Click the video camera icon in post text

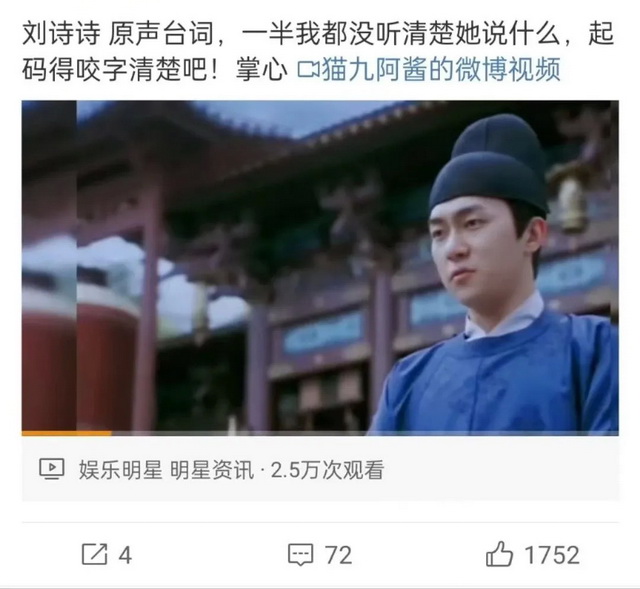(308, 69)
